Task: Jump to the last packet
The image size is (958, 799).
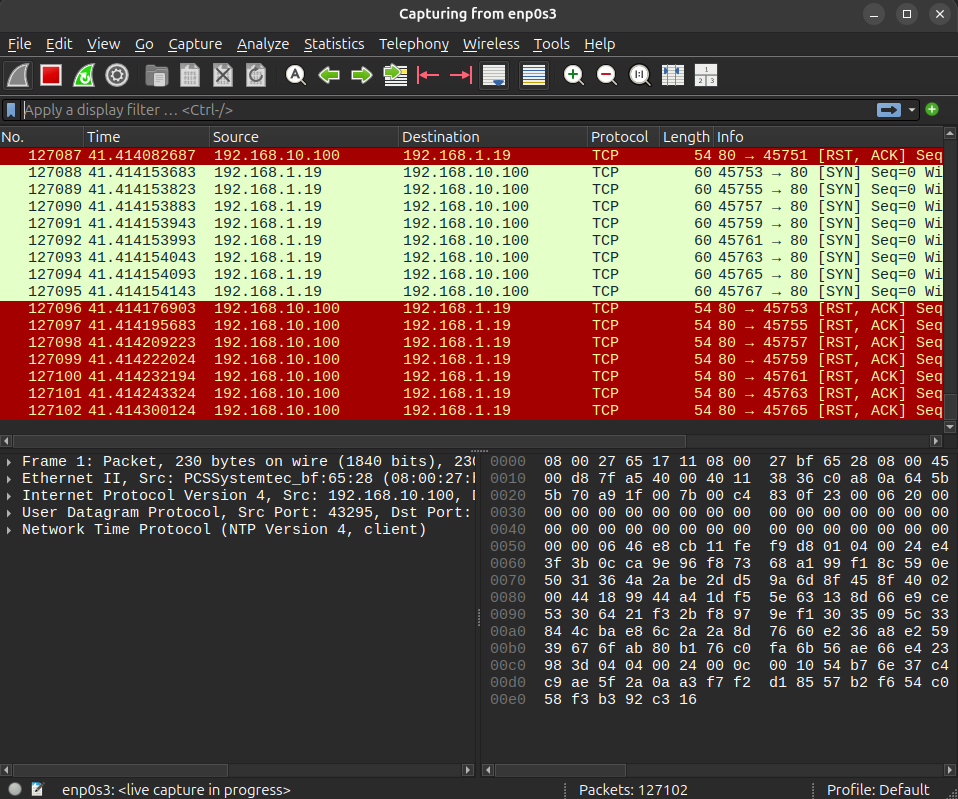Action: click(x=461, y=76)
